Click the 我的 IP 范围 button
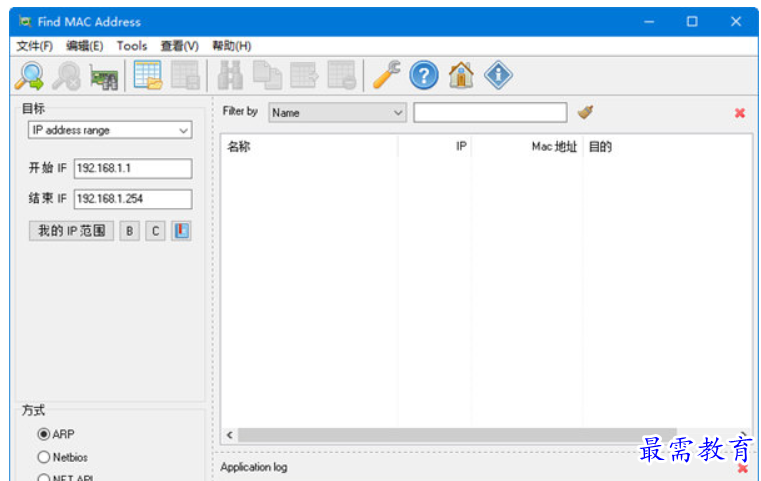Image resolution: width=761 pixels, height=481 pixels. point(71,231)
